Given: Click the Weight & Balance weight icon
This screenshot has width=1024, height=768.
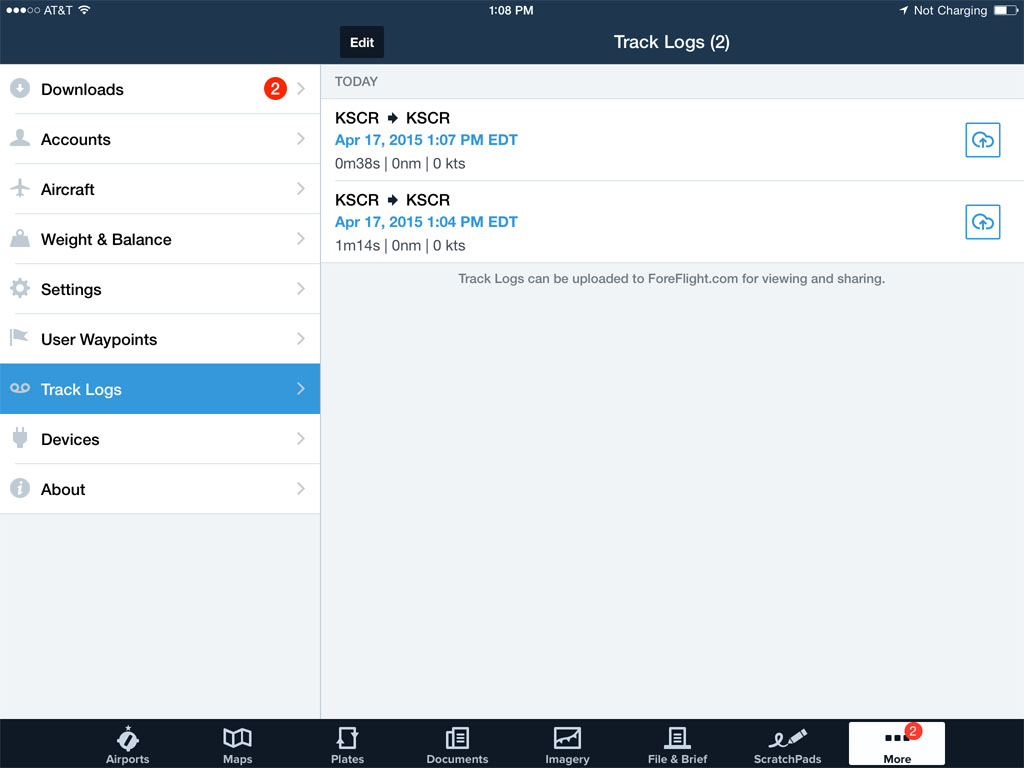Looking at the screenshot, I should point(20,238).
